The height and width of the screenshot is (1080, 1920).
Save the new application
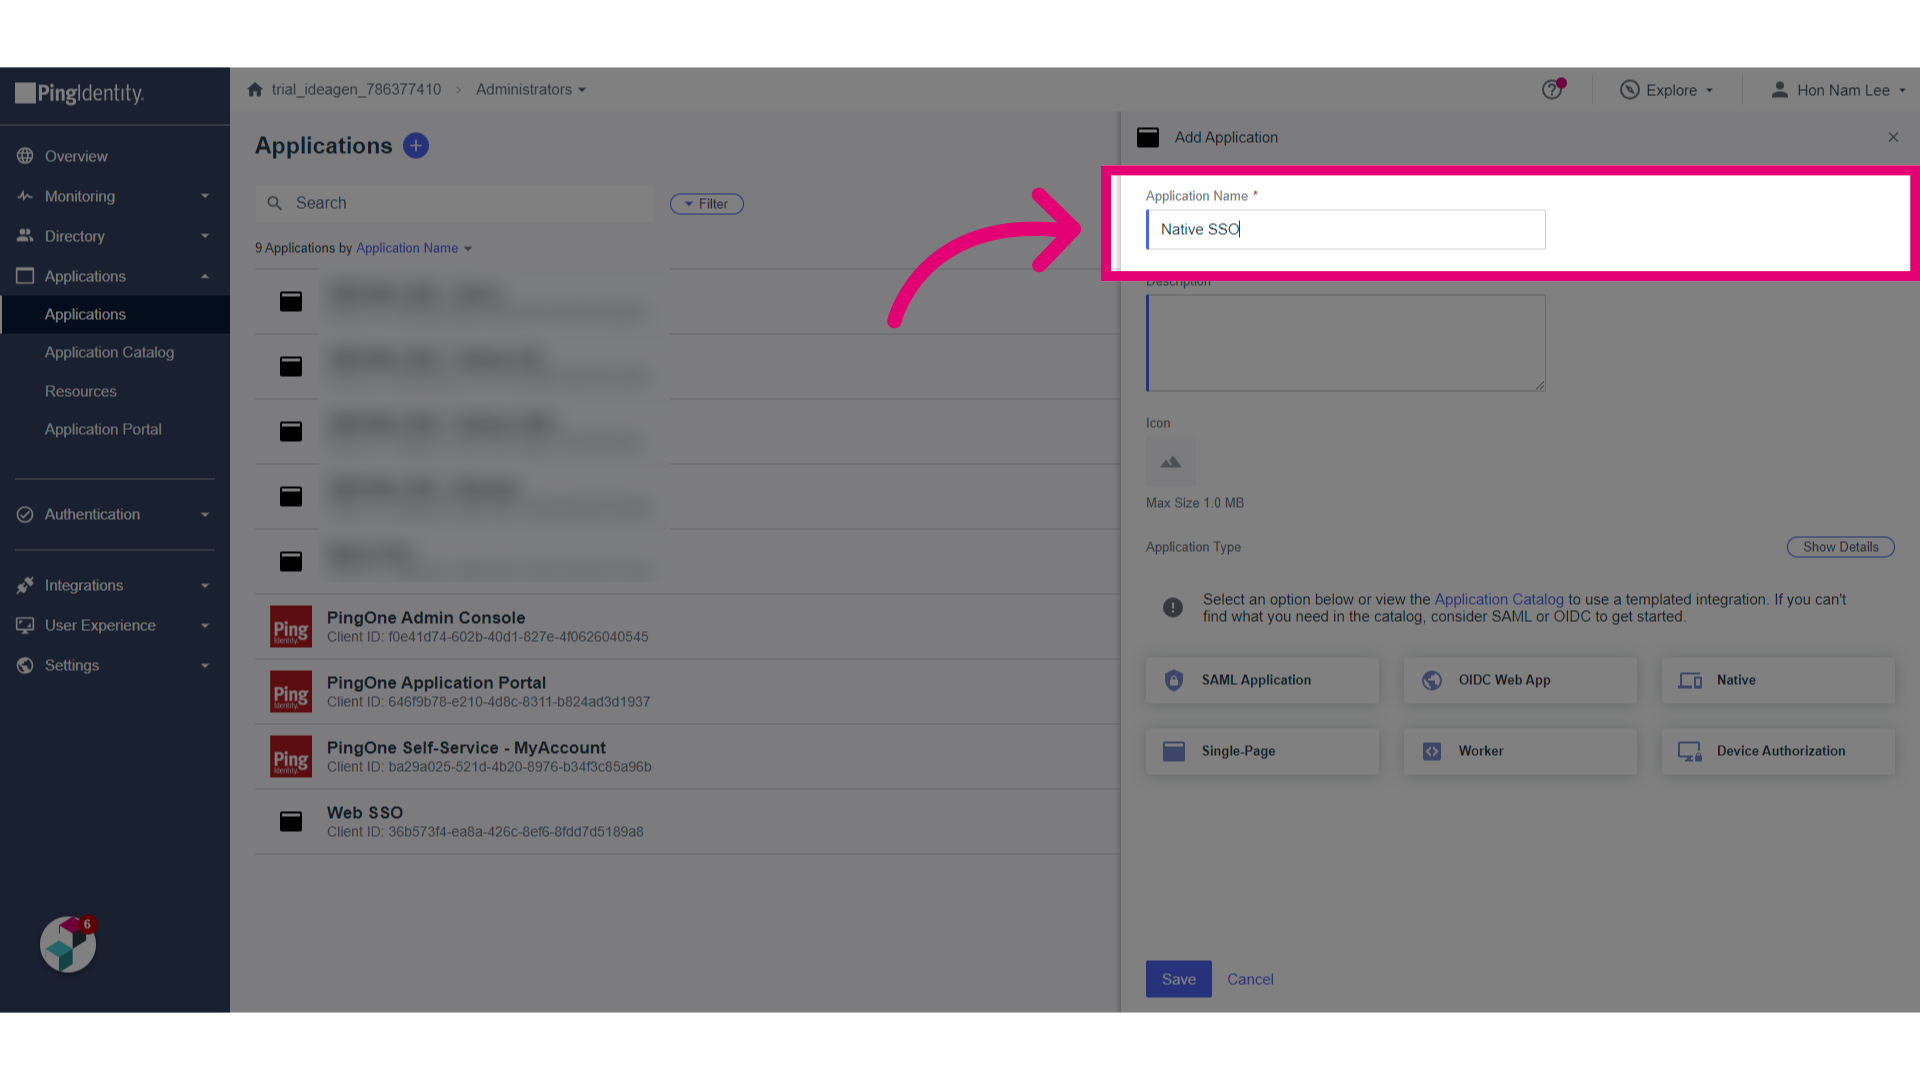coord(1179,979)
